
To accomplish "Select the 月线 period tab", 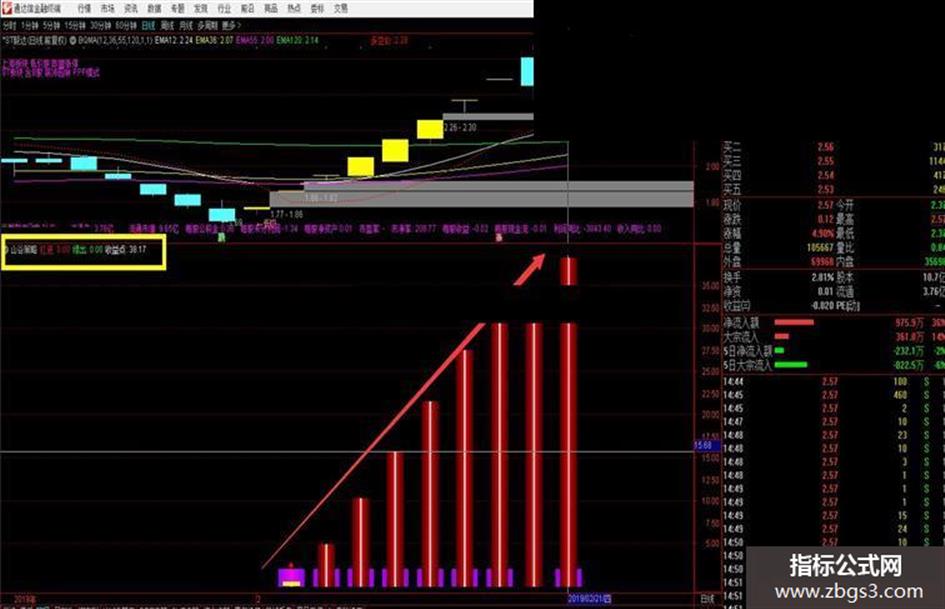I will (x=186, y=25).
